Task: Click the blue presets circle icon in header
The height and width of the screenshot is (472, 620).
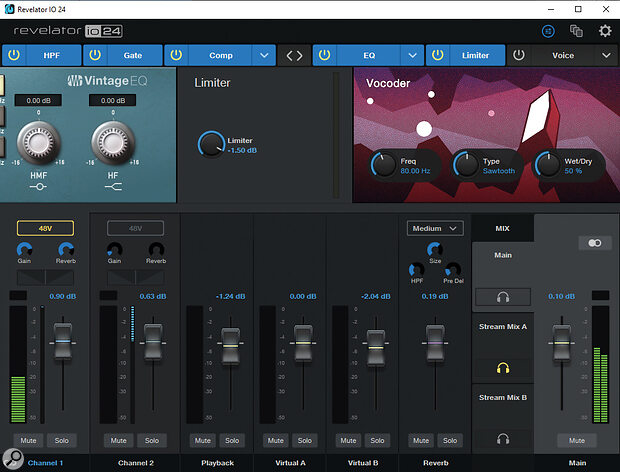Action: (548, 31)
